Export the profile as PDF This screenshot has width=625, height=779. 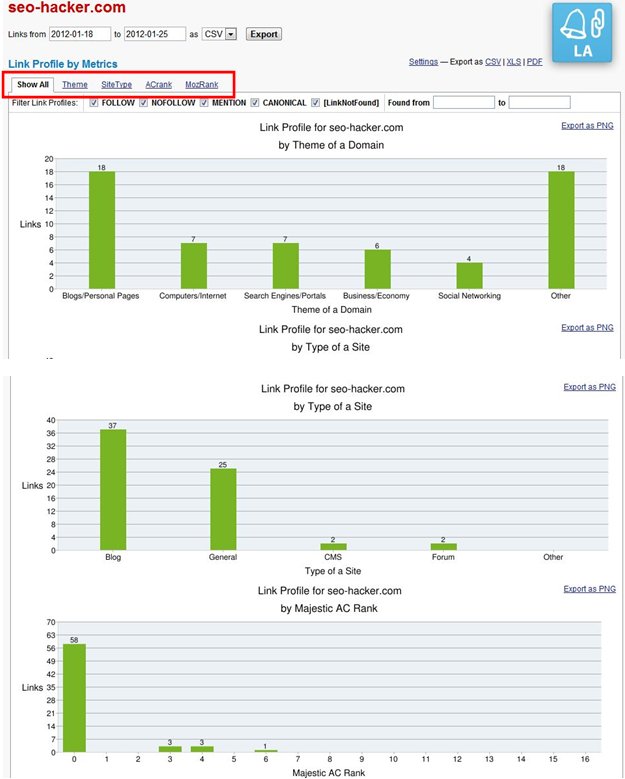(x=535, y=62)
